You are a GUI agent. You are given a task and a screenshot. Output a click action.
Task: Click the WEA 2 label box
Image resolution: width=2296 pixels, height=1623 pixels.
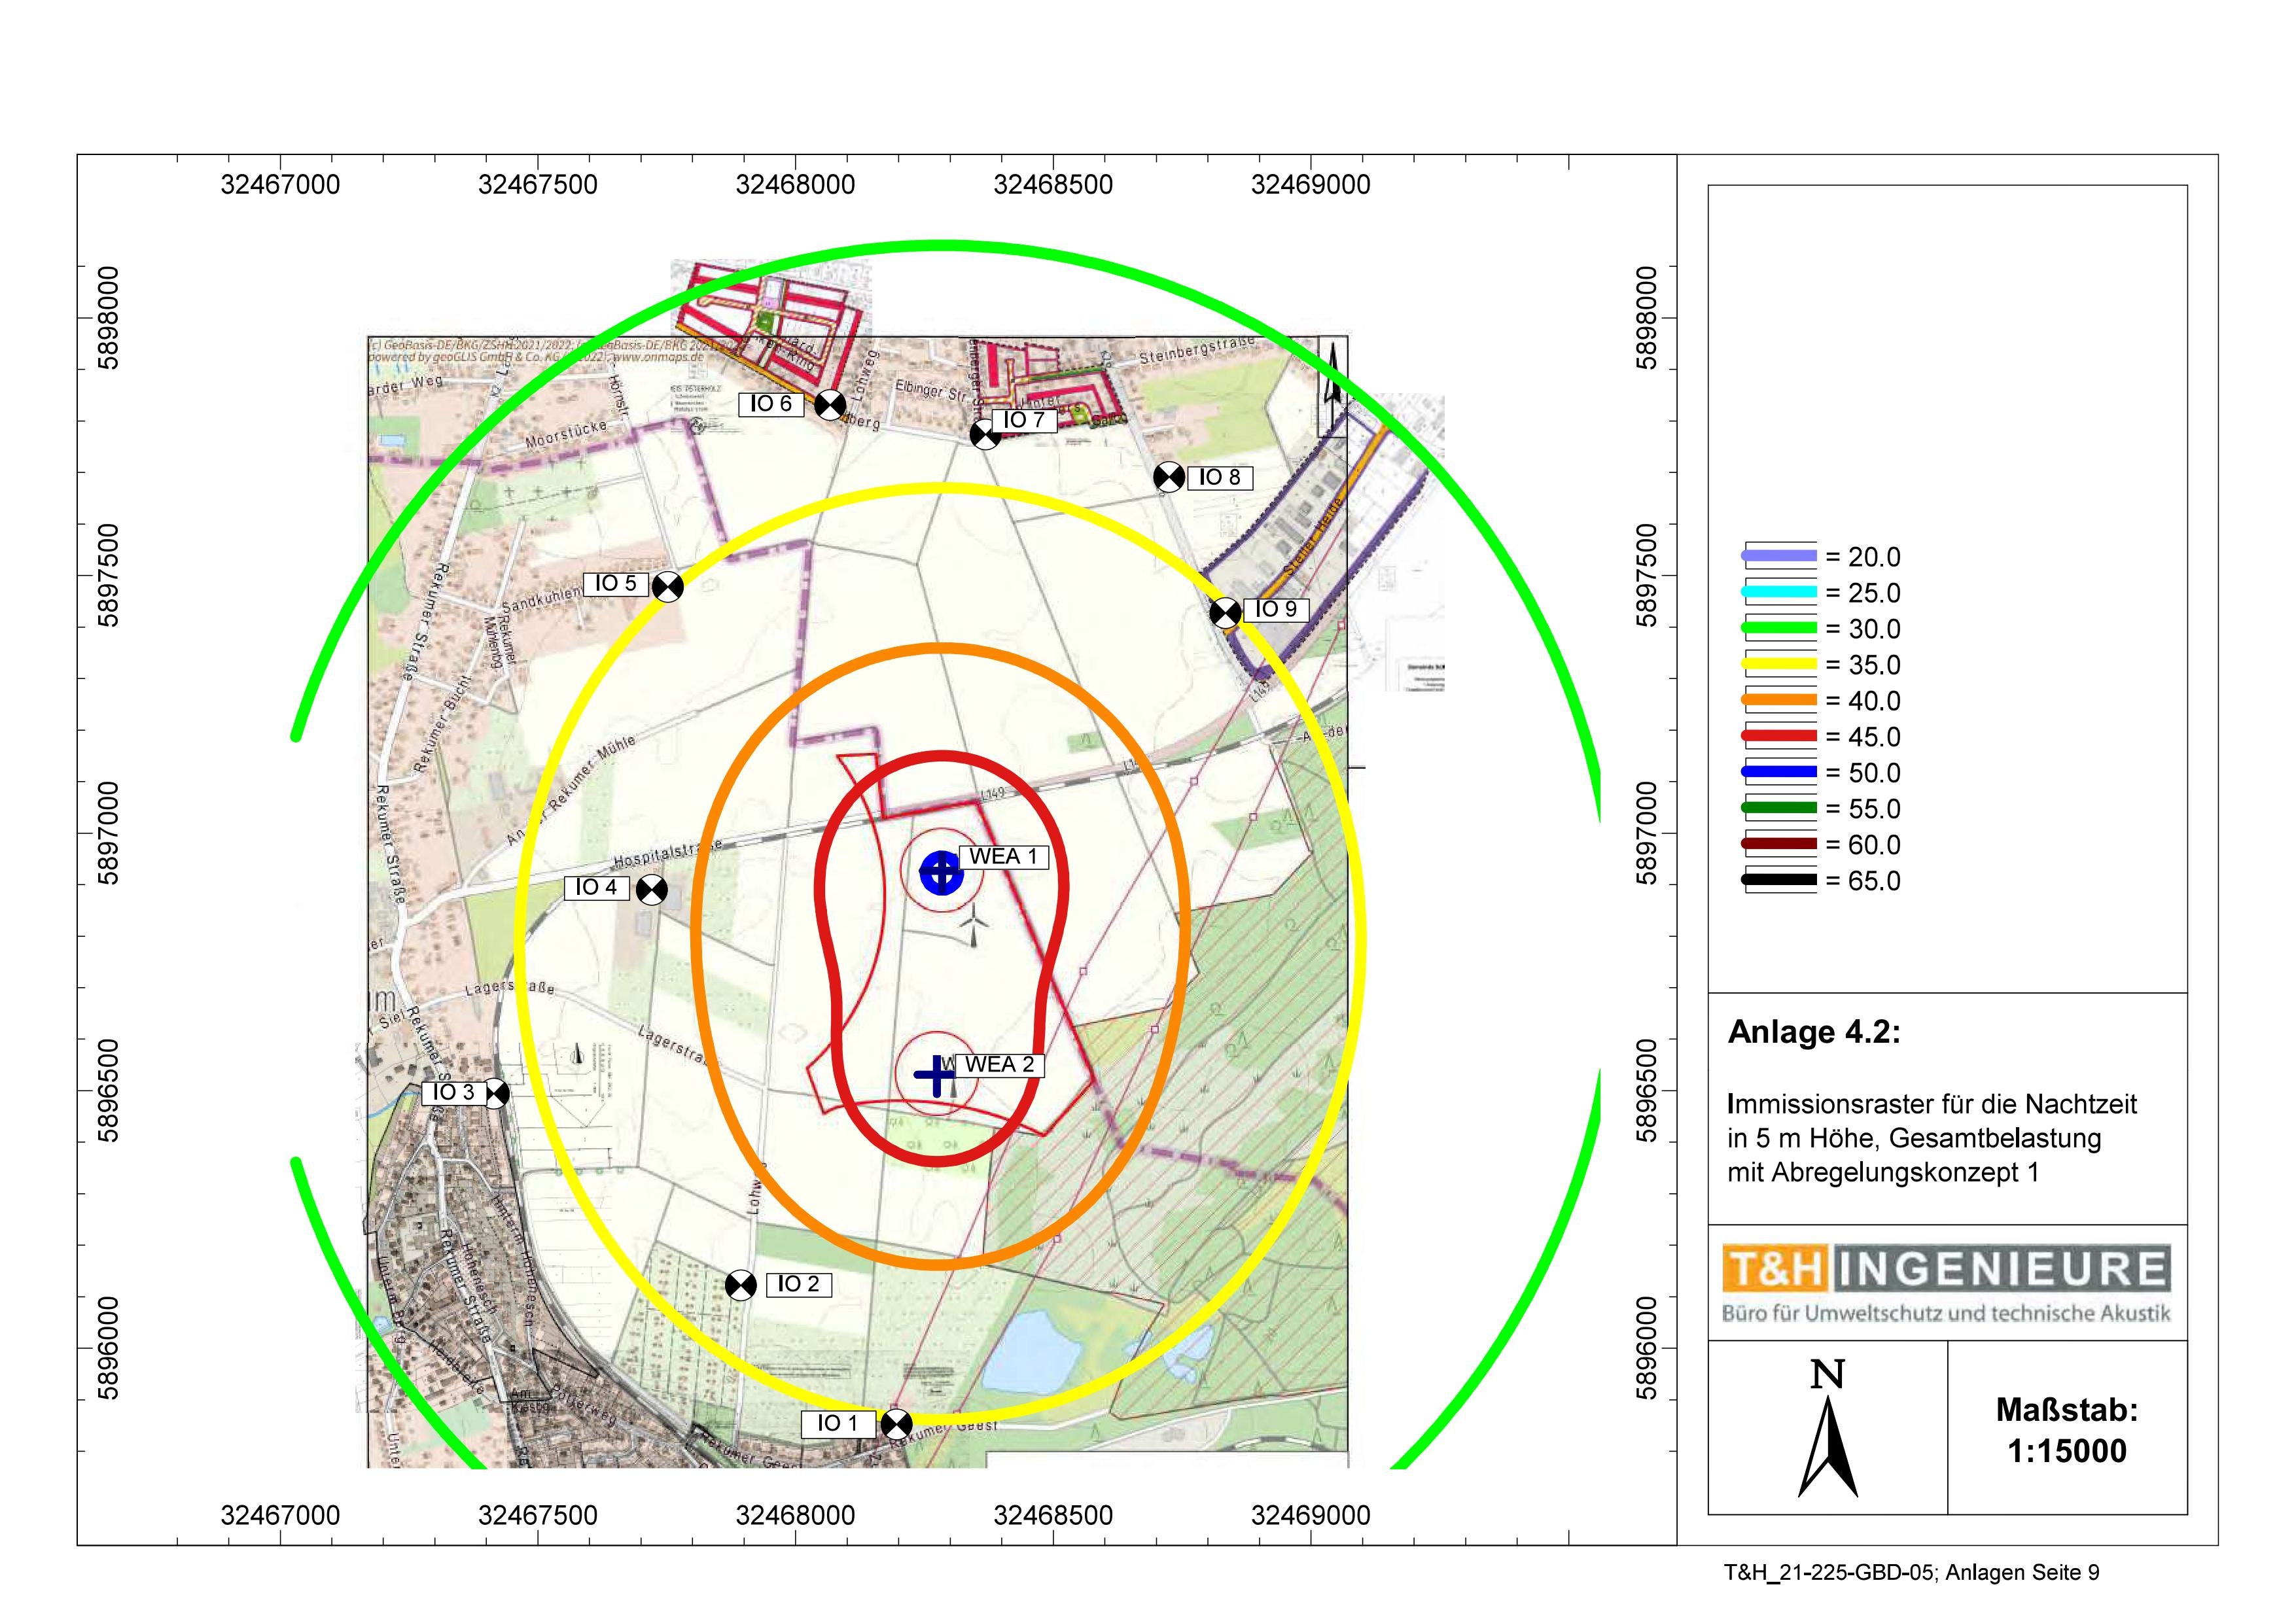[x=999, y=1065]
